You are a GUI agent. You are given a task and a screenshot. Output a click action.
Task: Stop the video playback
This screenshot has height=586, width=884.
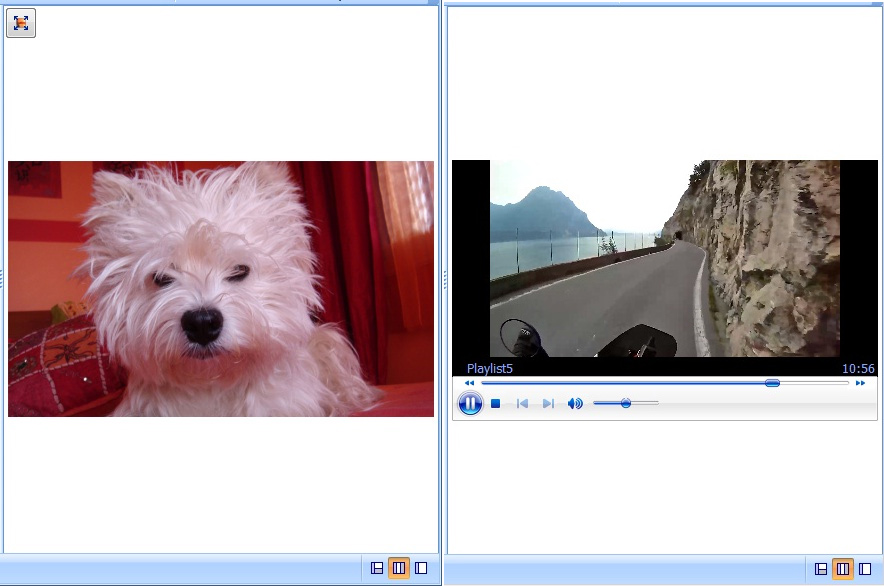496,403
